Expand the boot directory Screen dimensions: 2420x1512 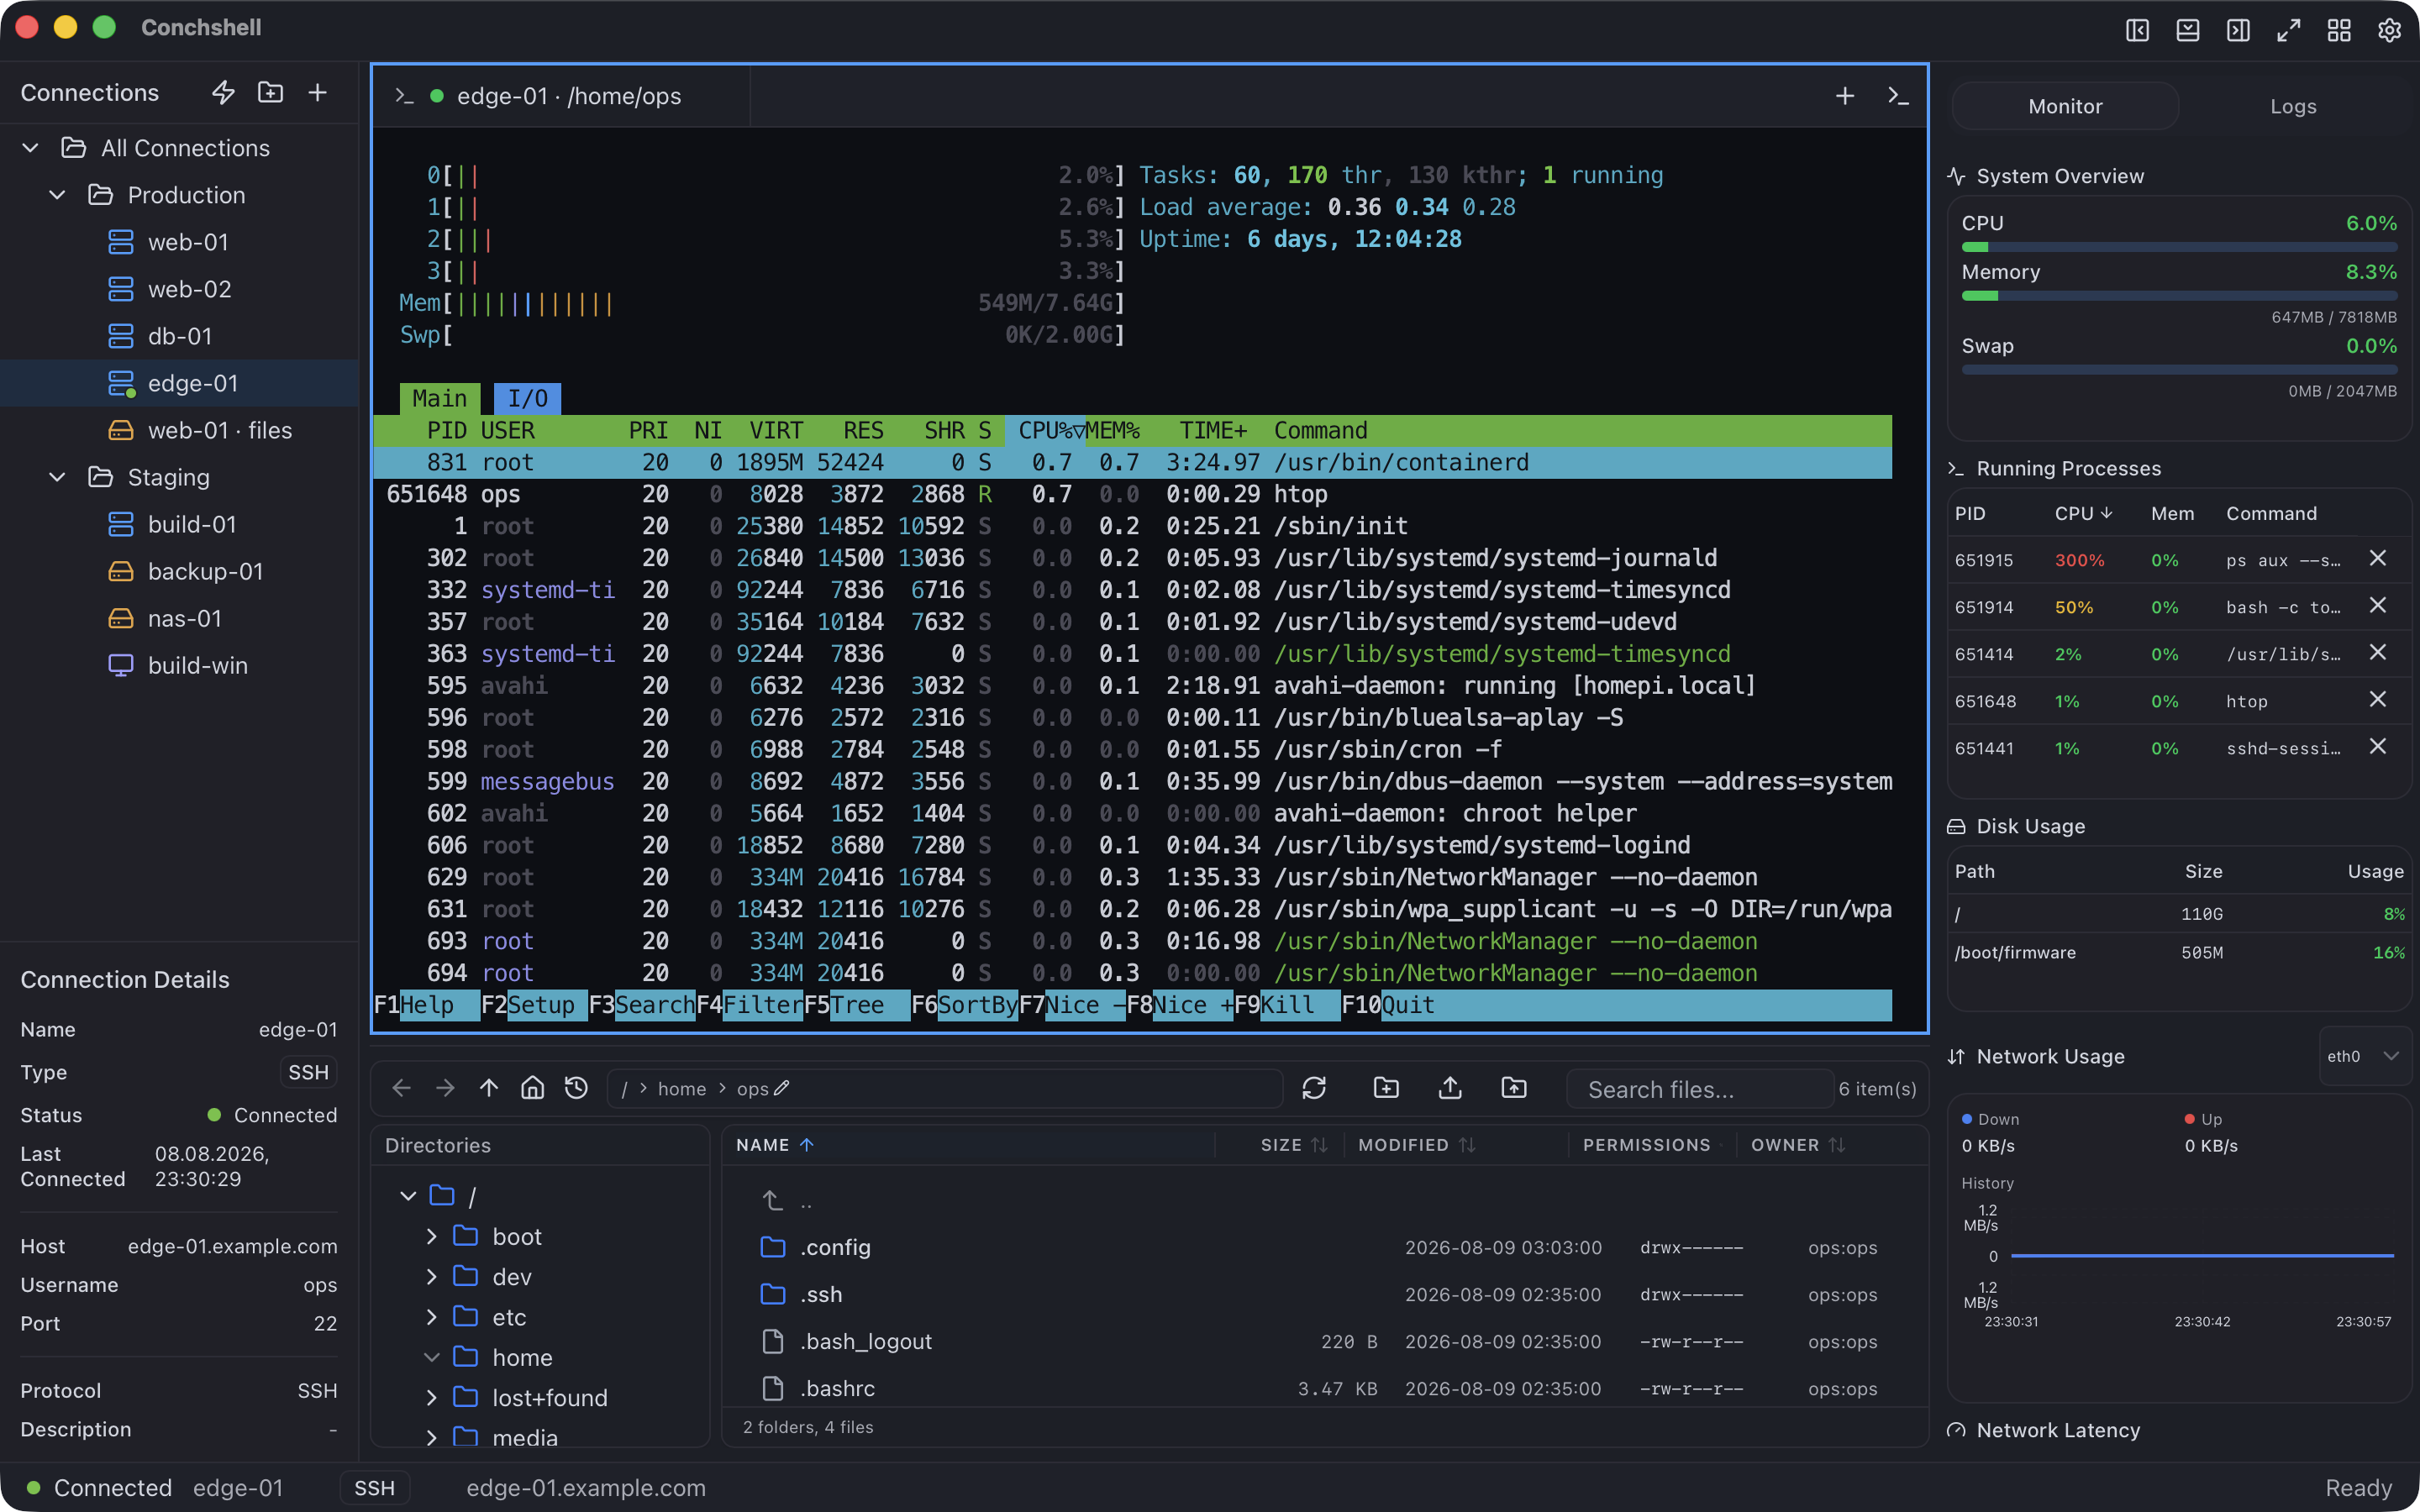(432, 1236)
